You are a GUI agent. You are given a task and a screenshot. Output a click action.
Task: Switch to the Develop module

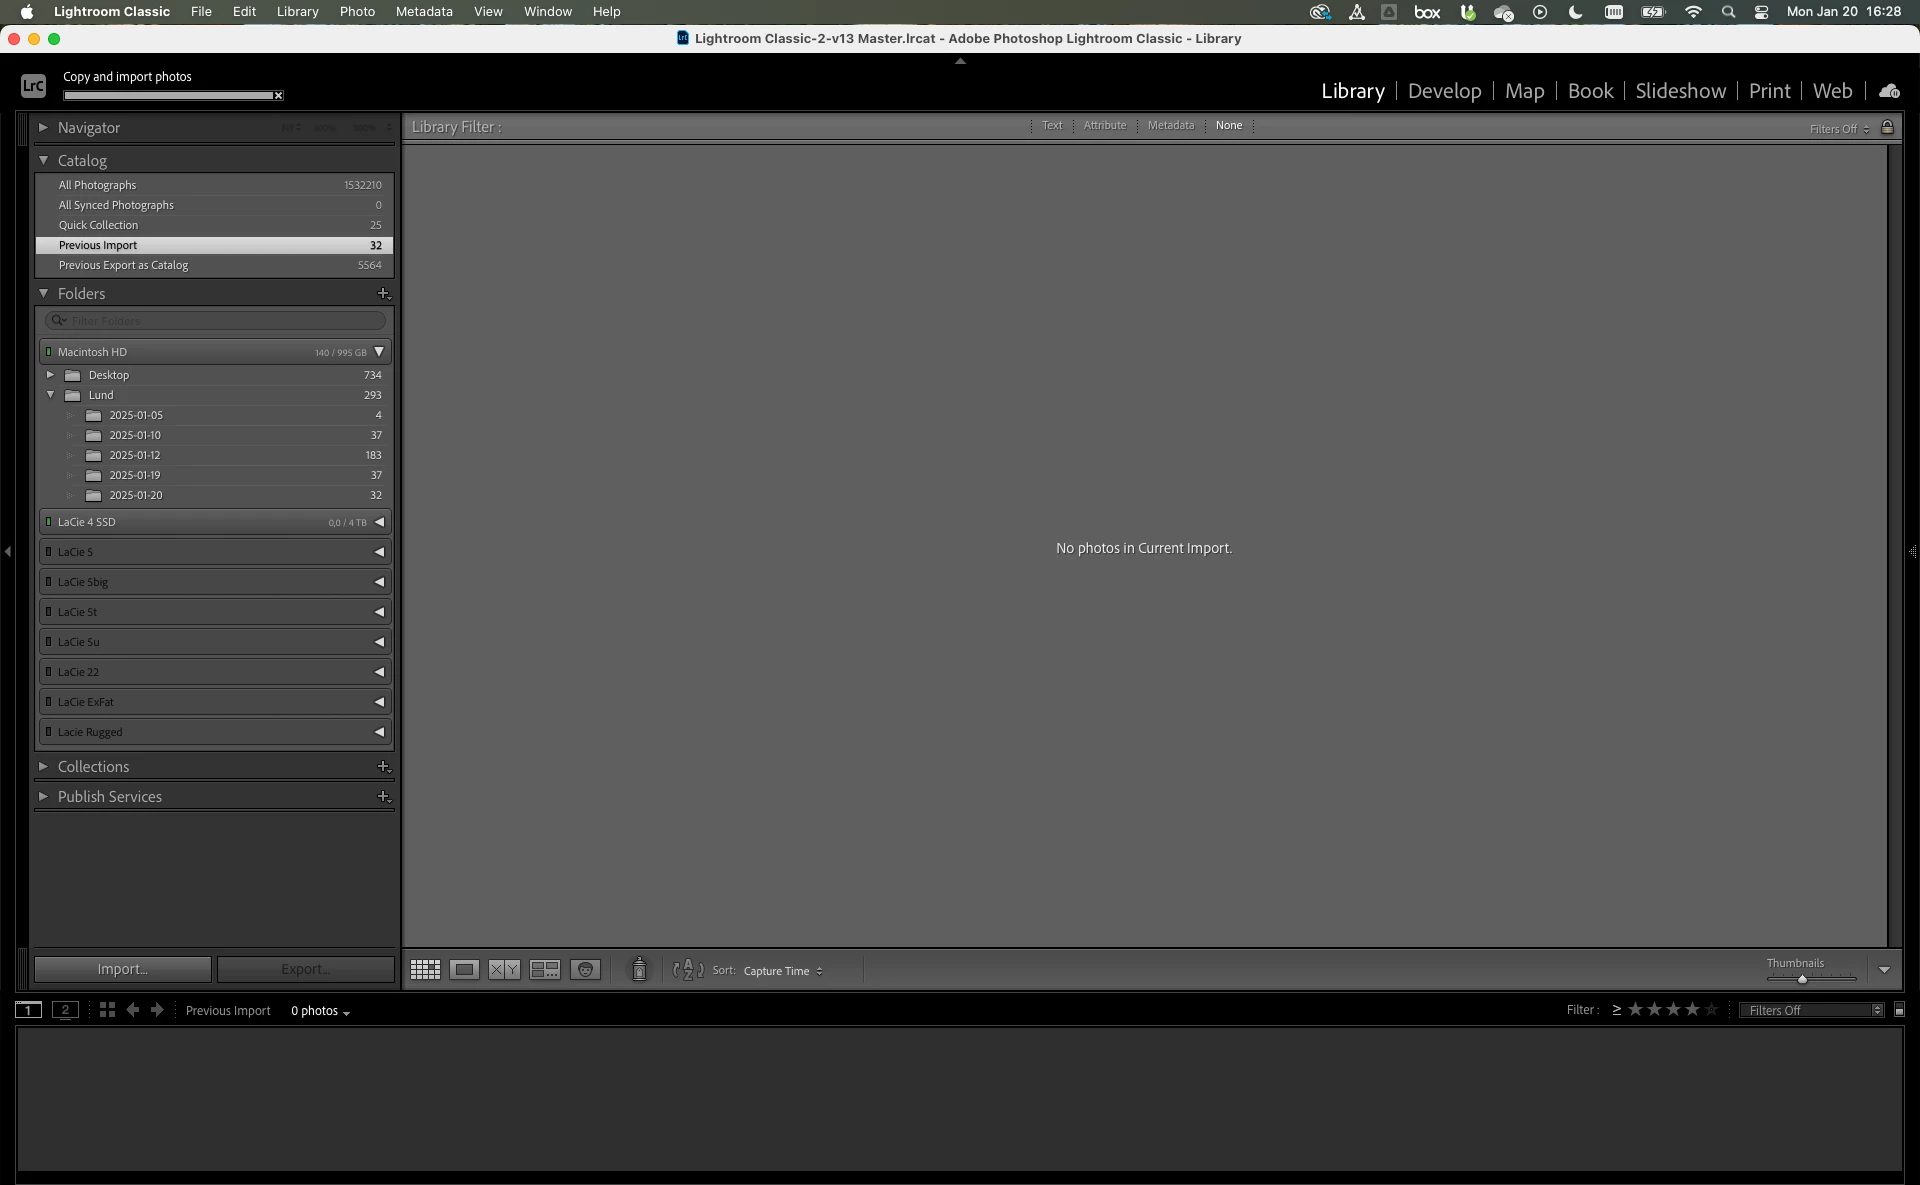click(1444, 91)
